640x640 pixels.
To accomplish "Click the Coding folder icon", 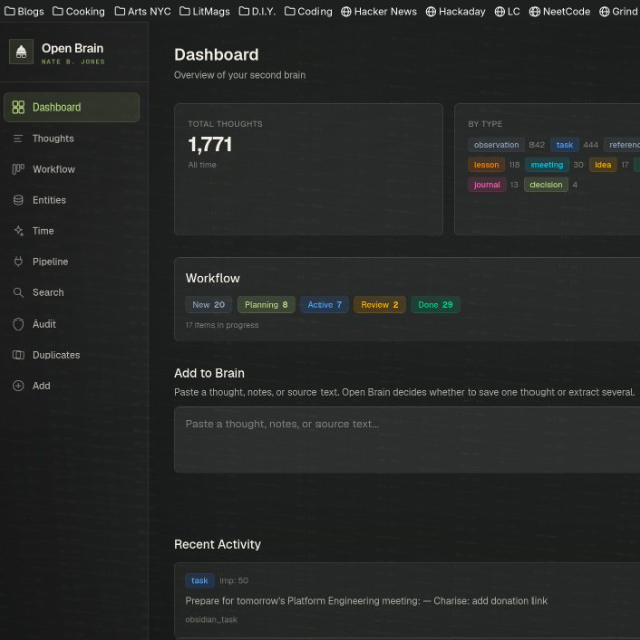I will (x=290, y=11).
